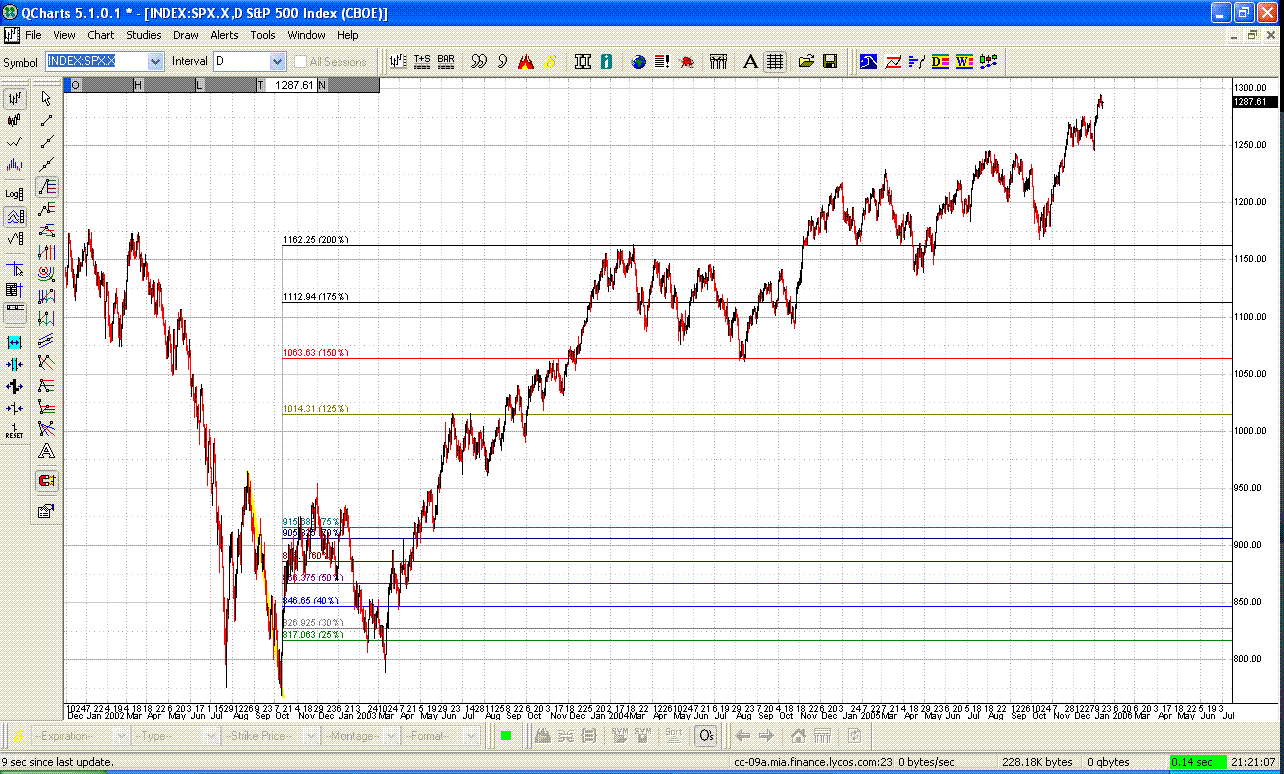This screenshot has height=774, width=1284.
Task: Click the 1162.25 (200%) Fibonacci level label
Action: [315, 240]
